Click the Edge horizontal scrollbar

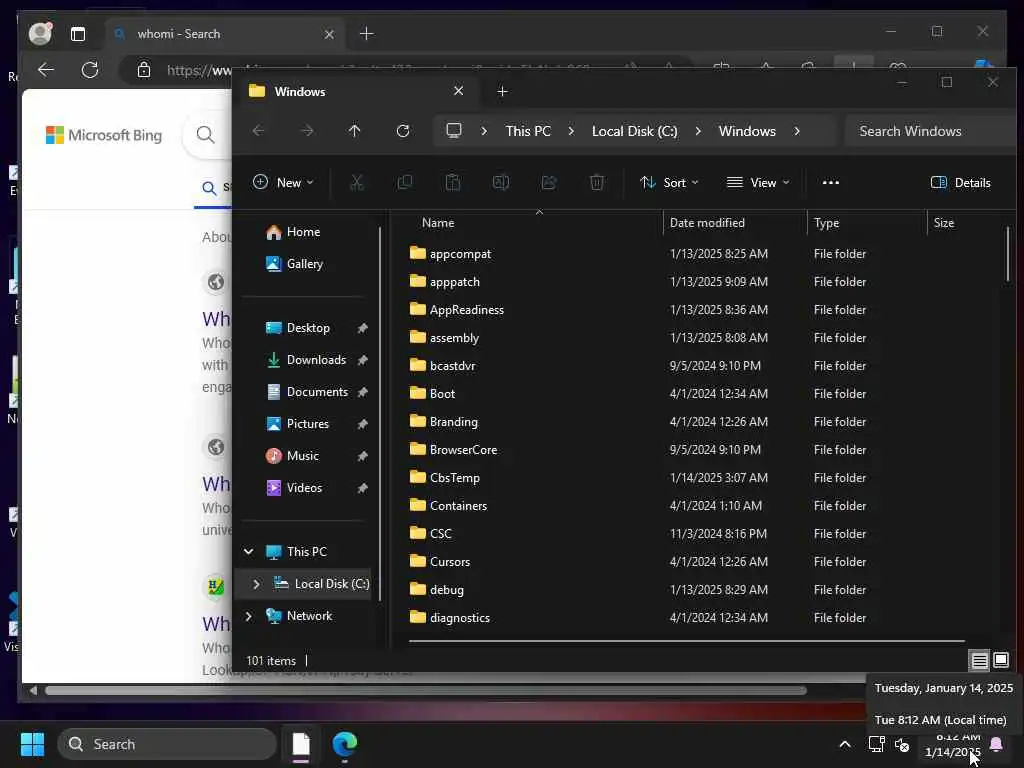(x=426, y=690)
